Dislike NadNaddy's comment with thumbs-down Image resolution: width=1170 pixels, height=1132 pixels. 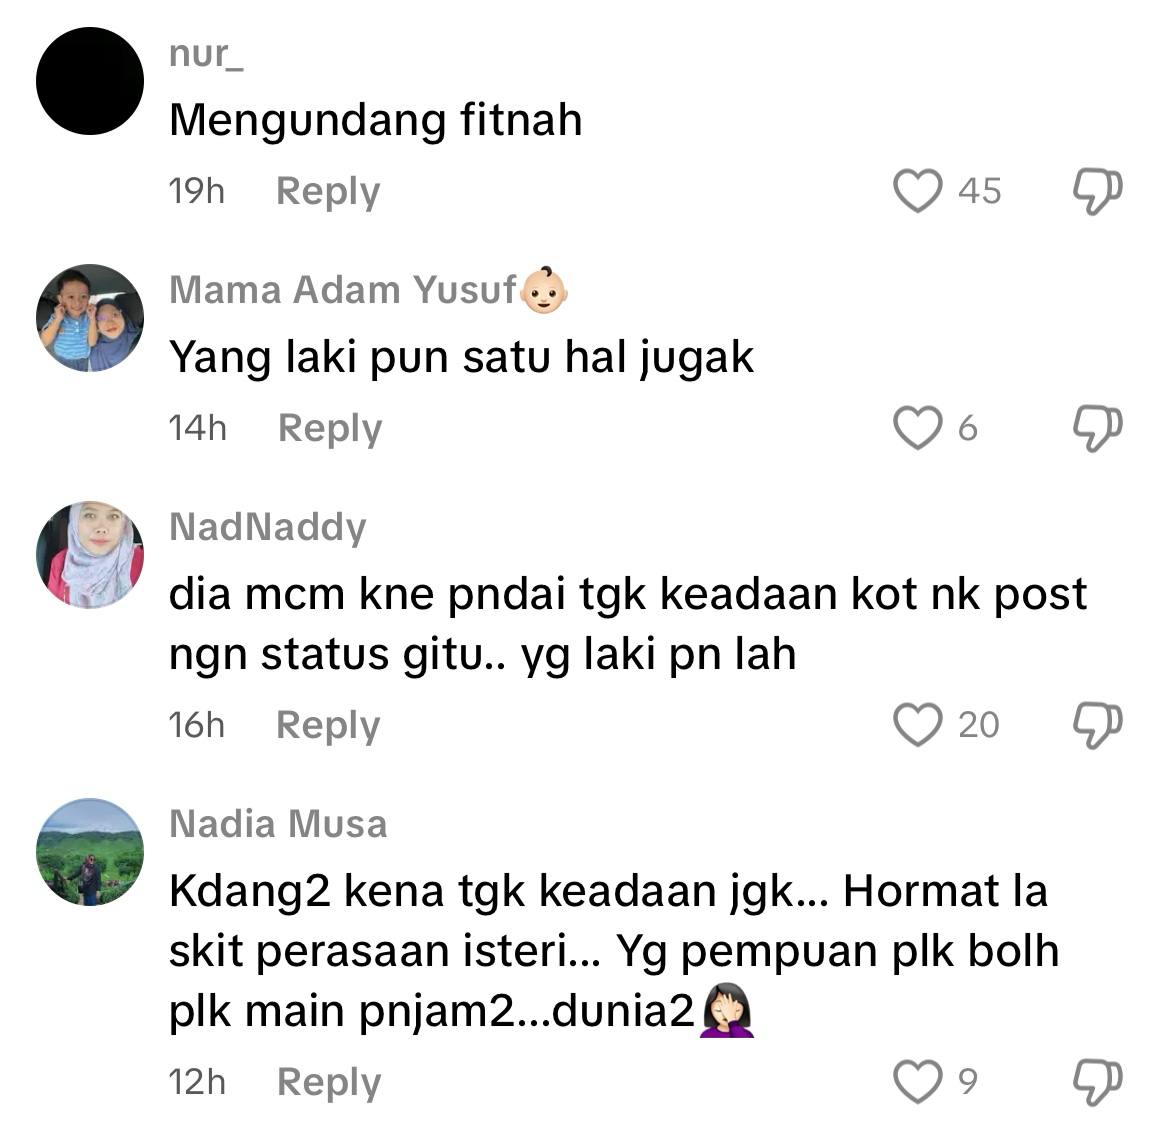tap(1098, 725)
